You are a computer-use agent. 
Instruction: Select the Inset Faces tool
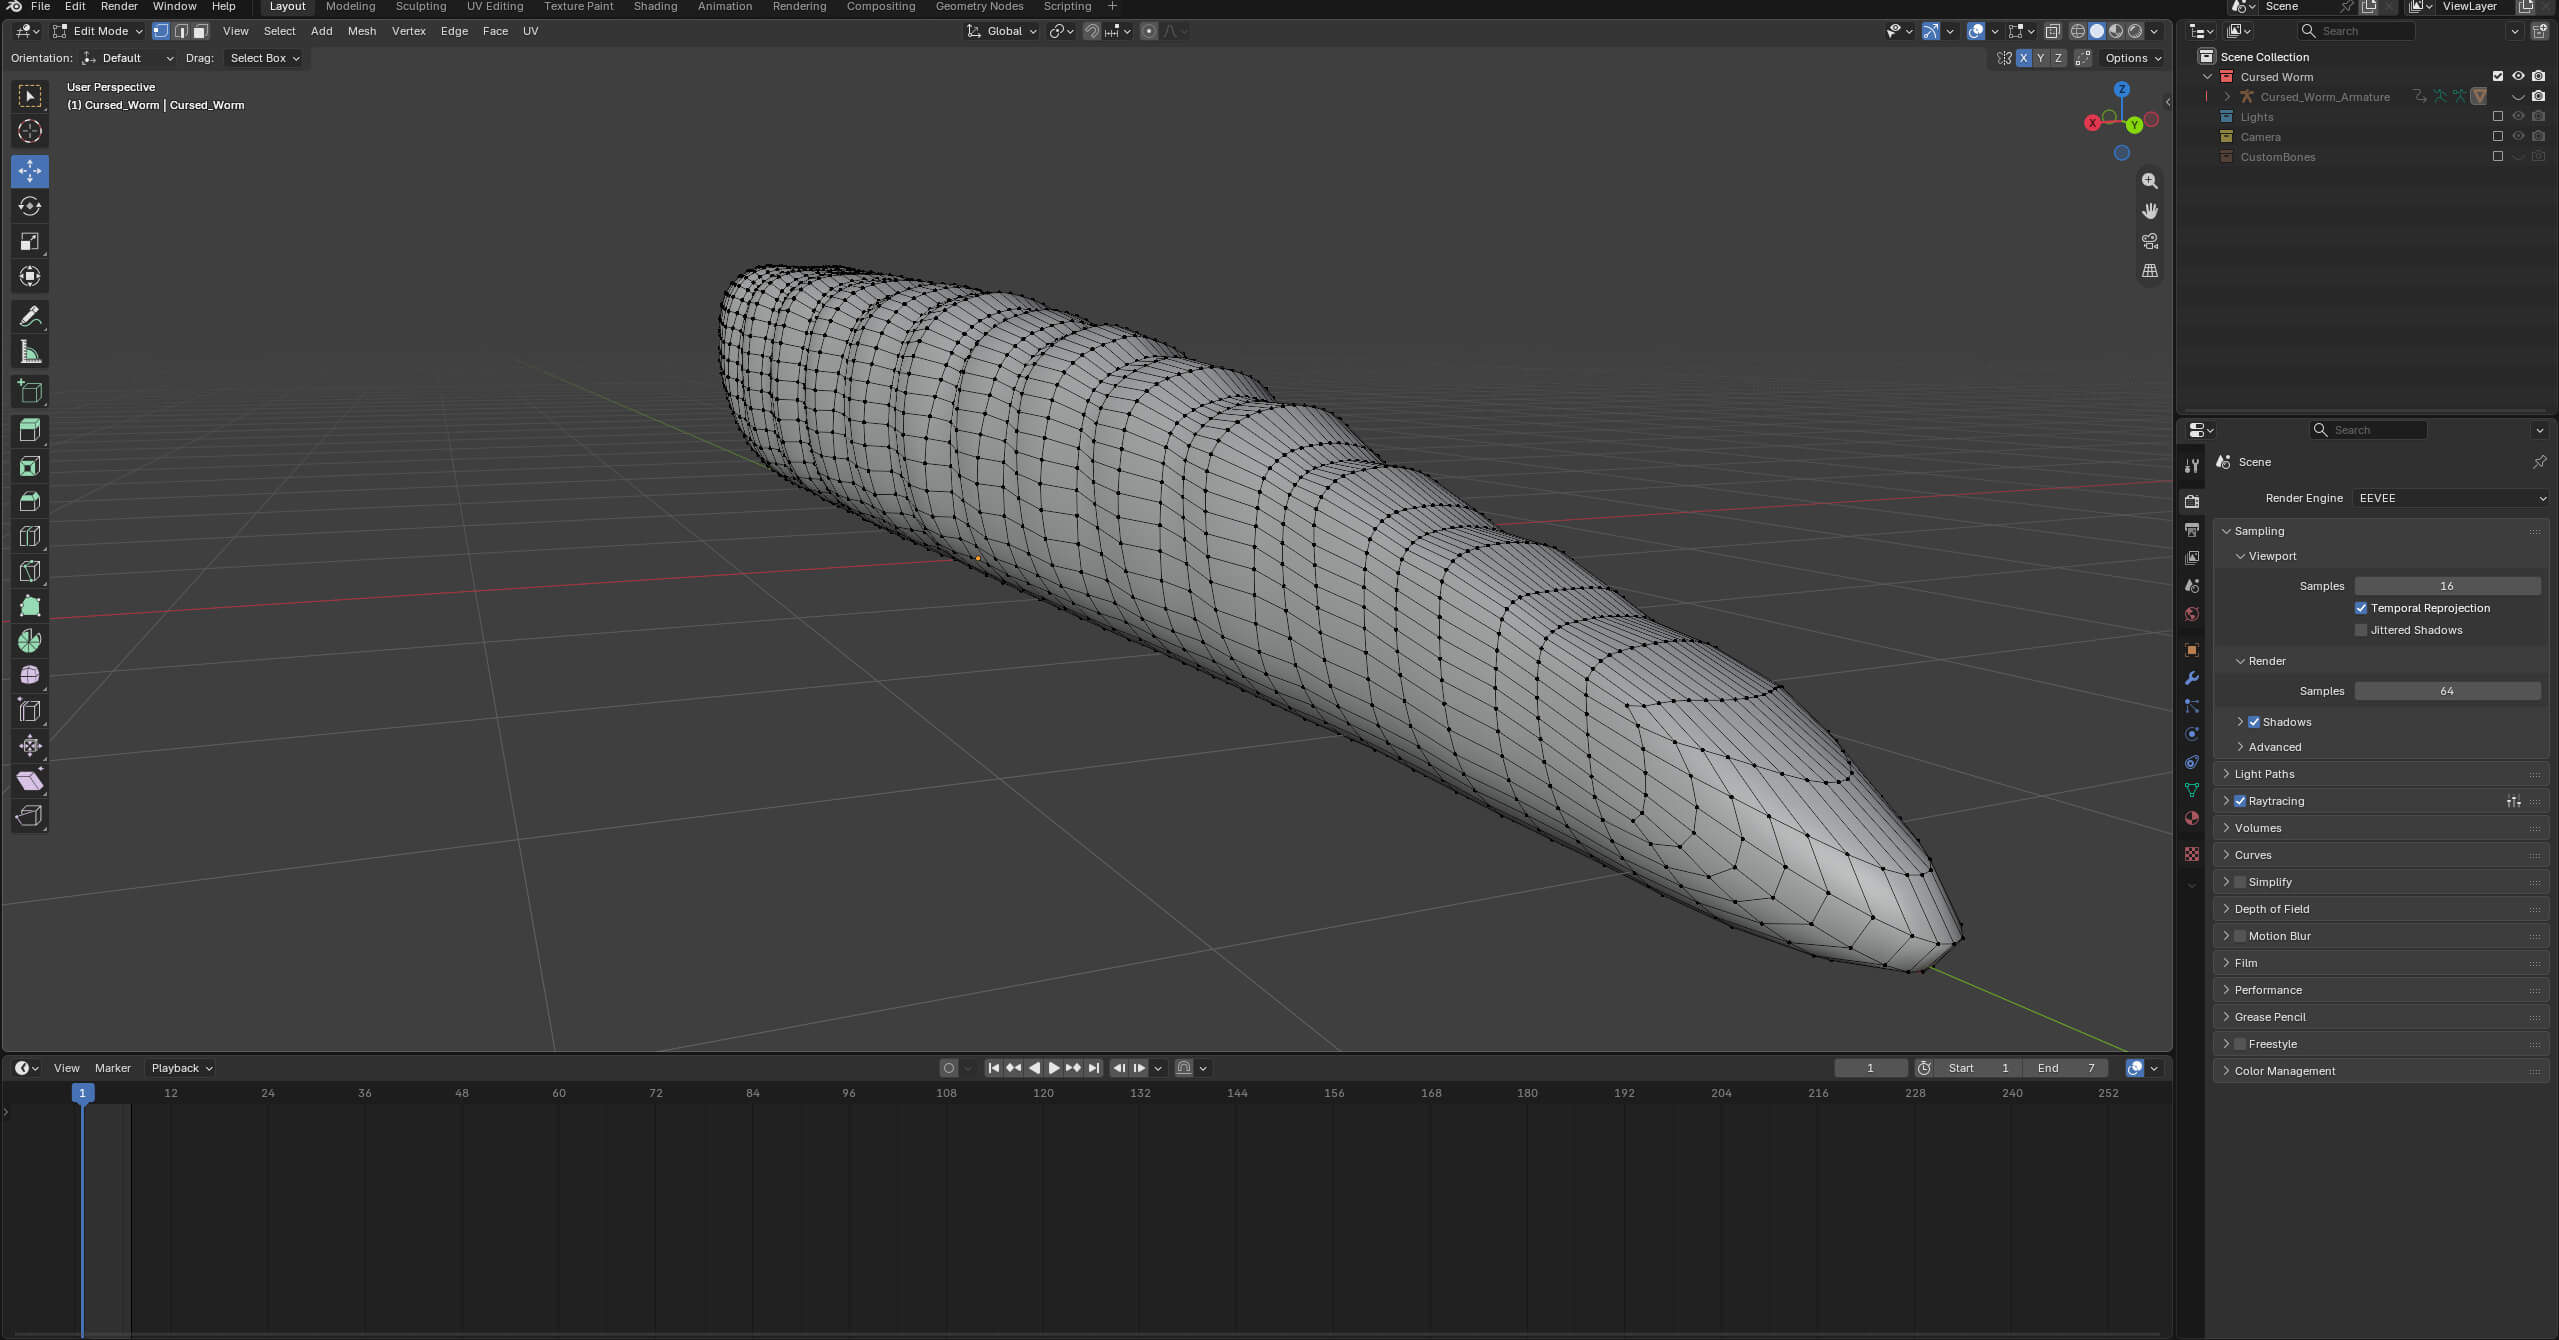[x=30, y=466]
